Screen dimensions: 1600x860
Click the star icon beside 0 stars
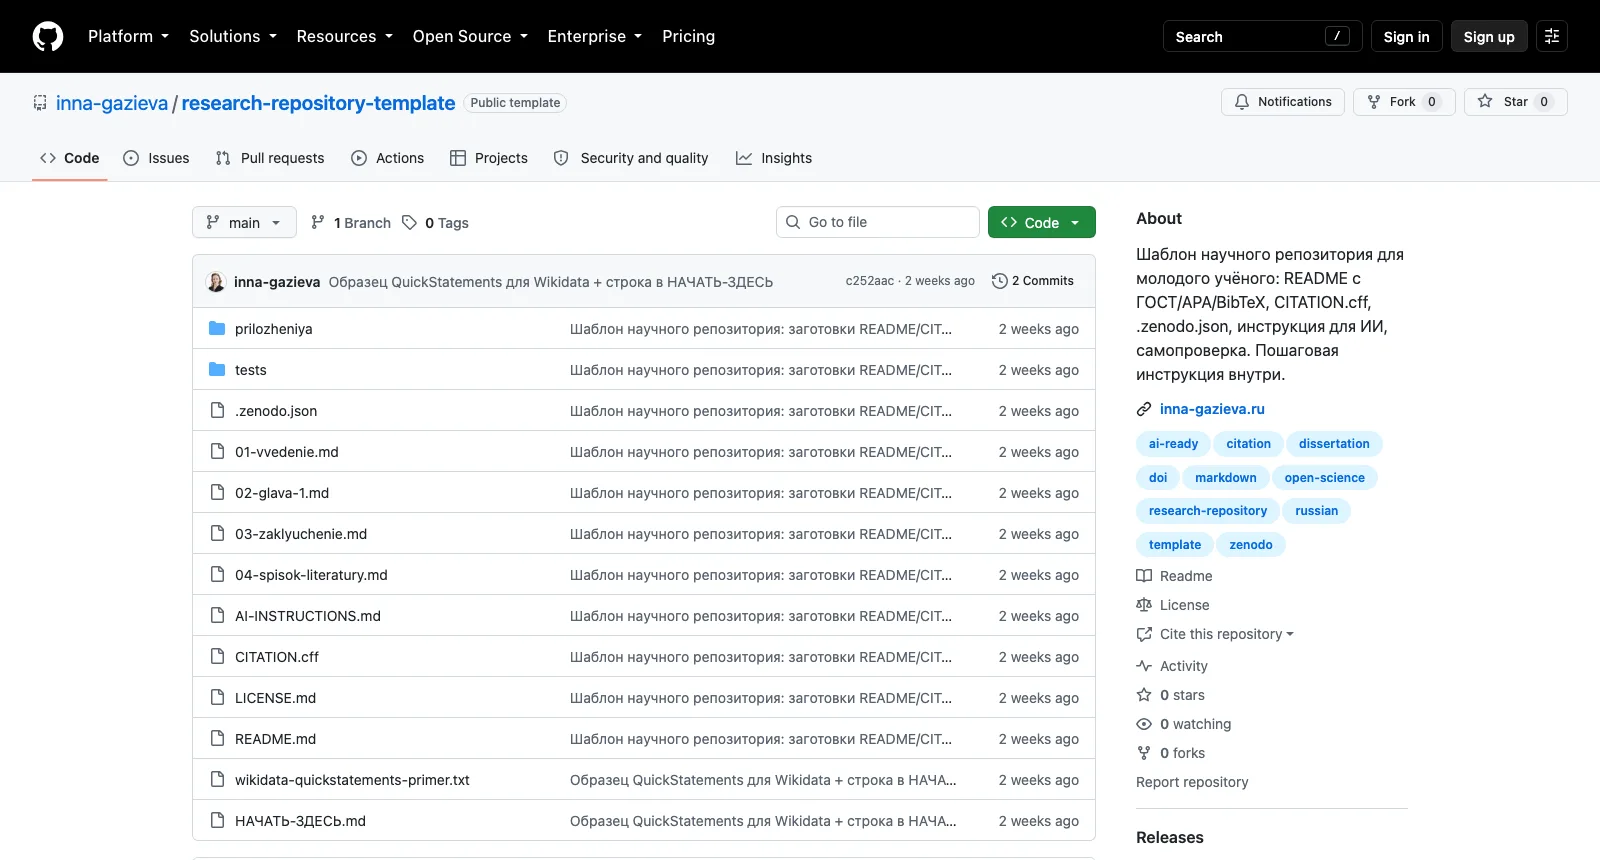click(1144, 695)
